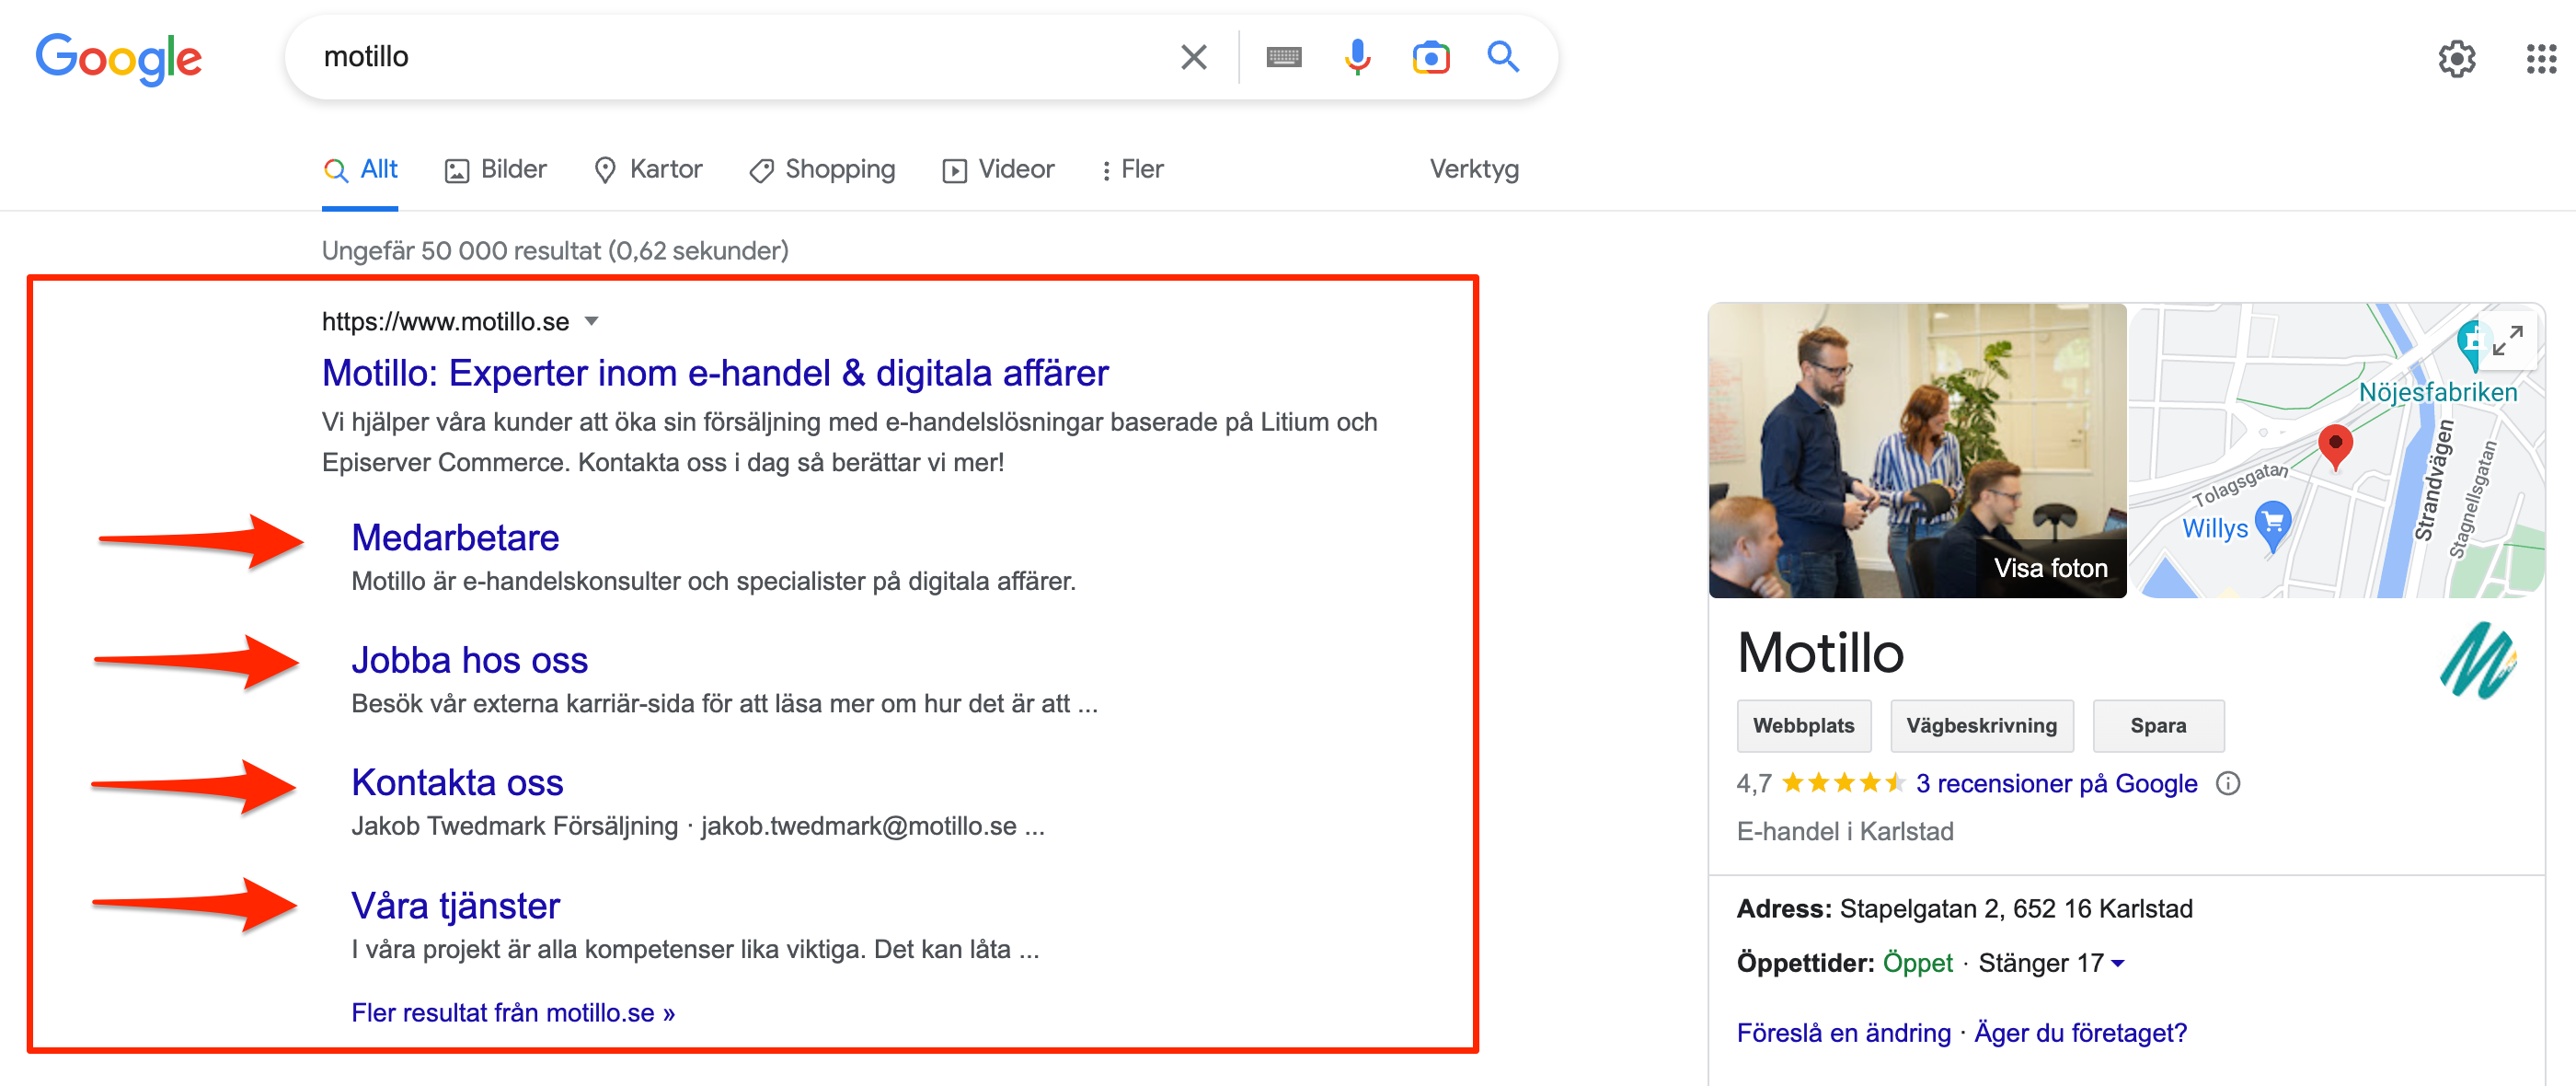Expand opening hours Stänger 17 arrow
2576x1086 pixels.
[2117, 963]
